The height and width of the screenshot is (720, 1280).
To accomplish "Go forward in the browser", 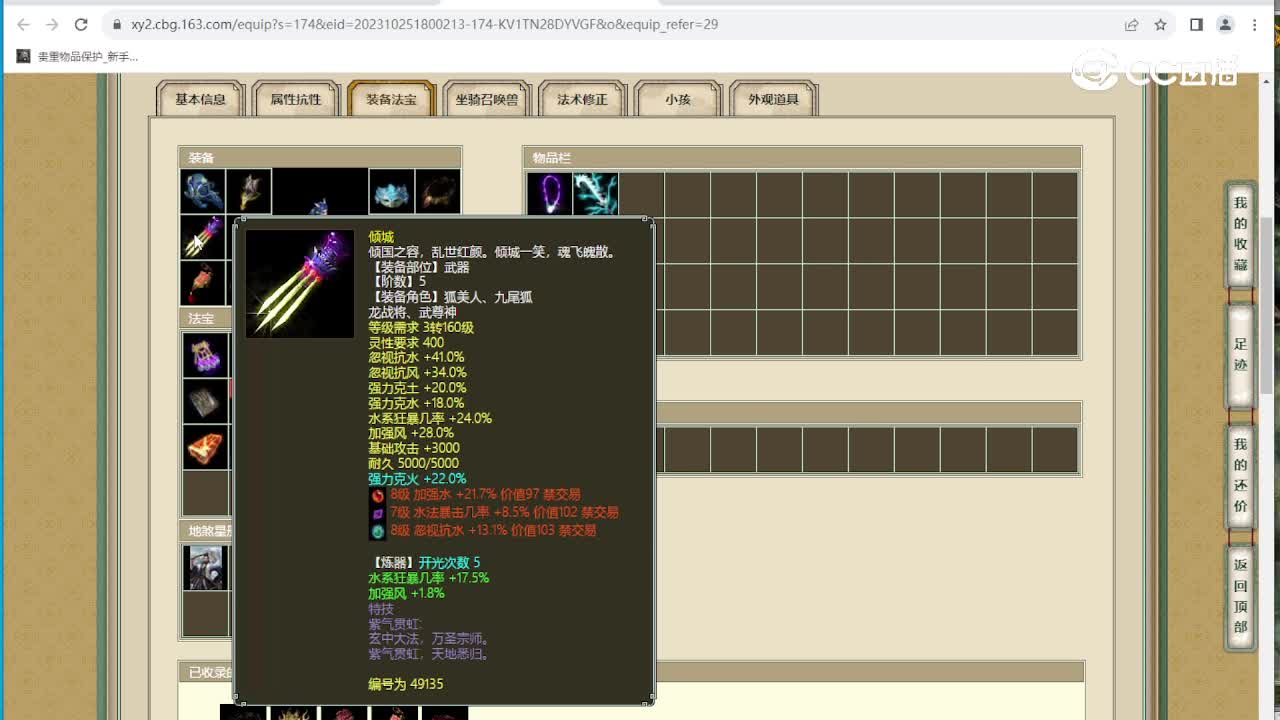I will tap(52, 24).
